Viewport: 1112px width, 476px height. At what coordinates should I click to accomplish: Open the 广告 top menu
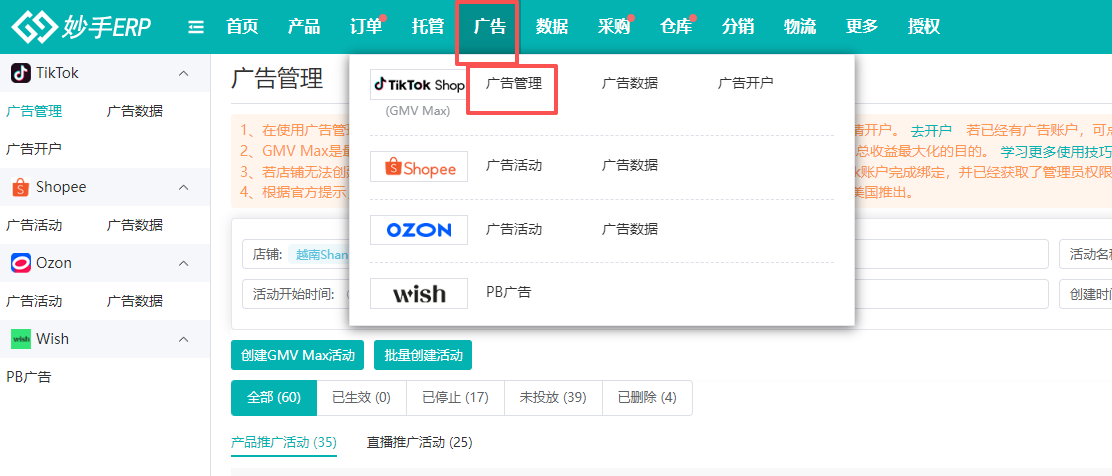coord(489,27)
